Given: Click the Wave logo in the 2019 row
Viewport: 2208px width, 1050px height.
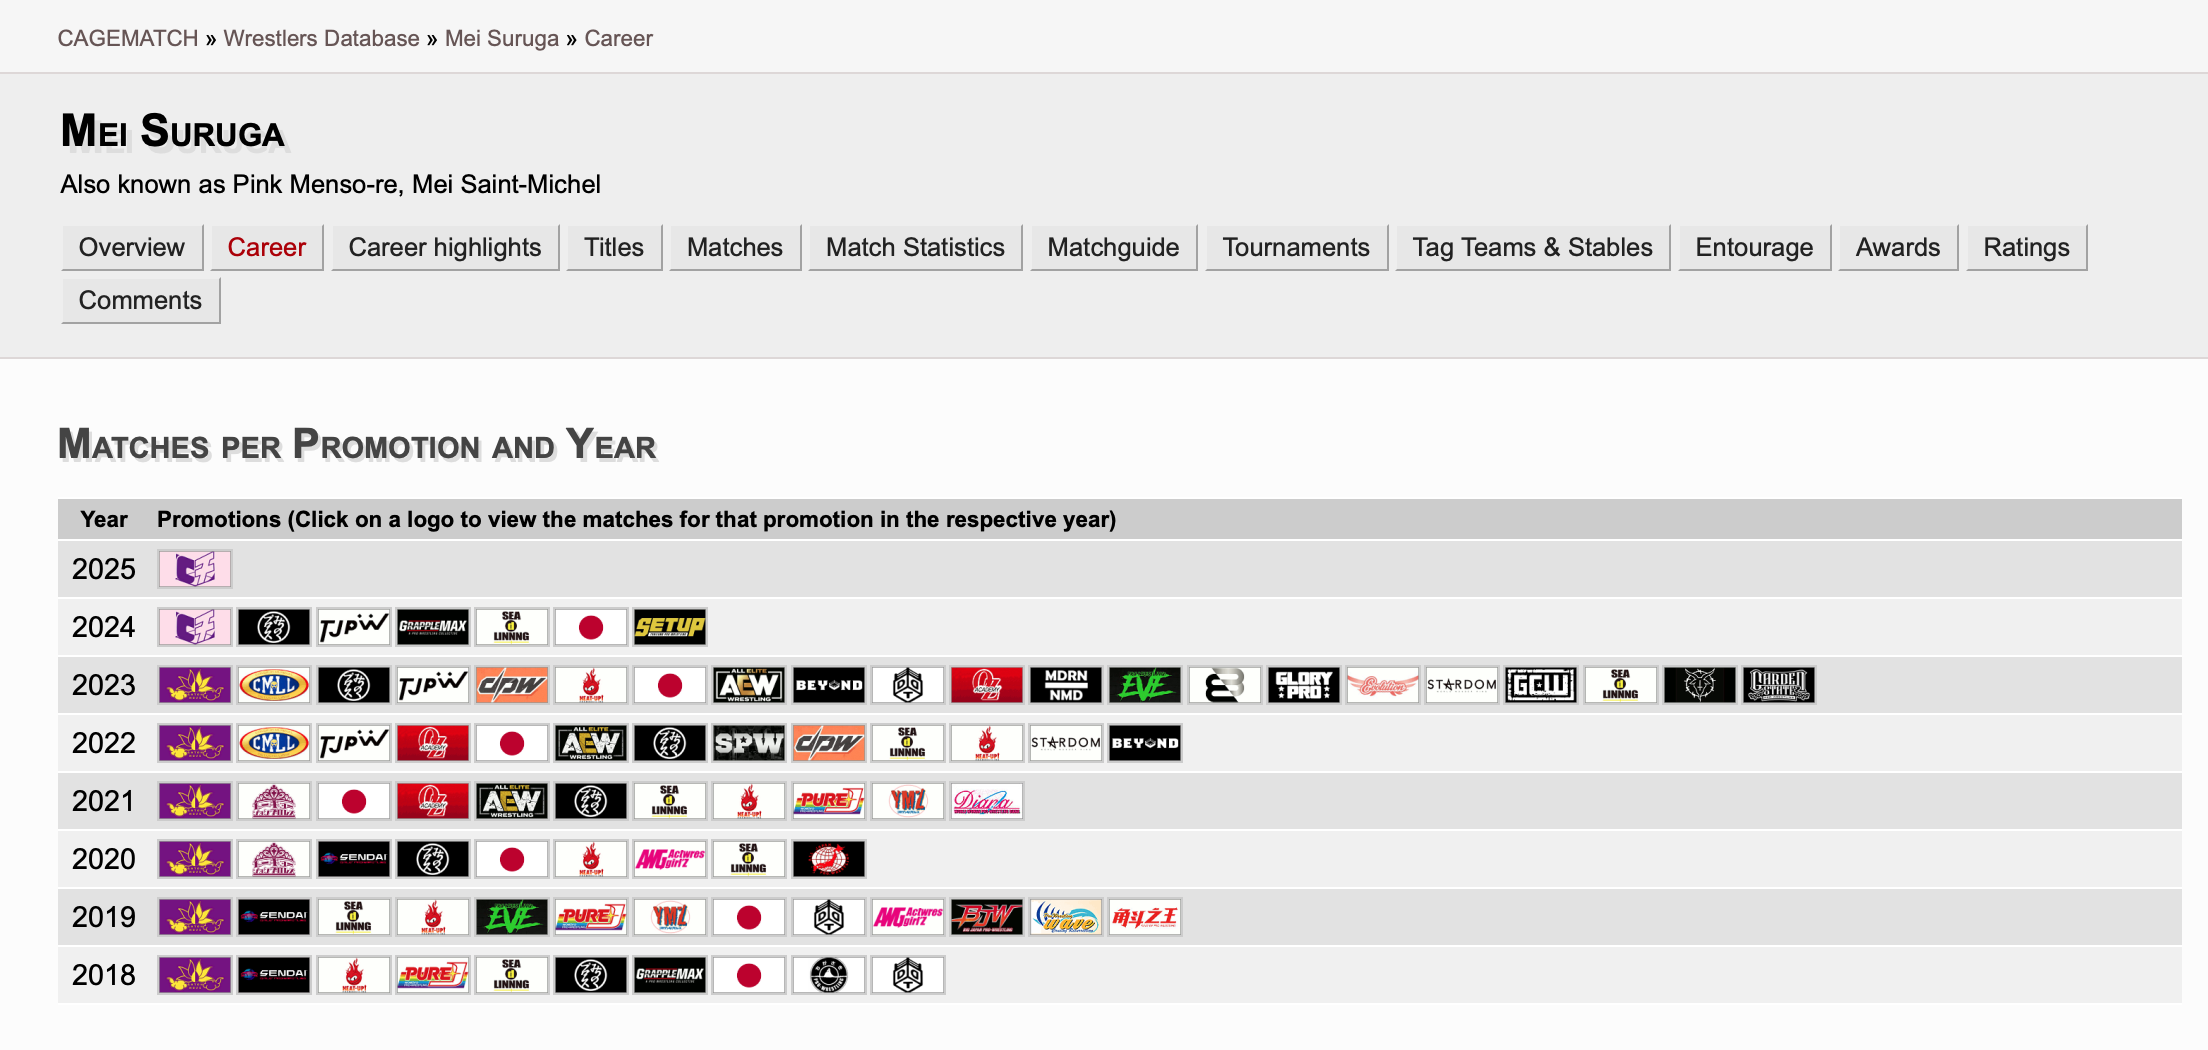Looking at the screenshot, I should (x=1066, y=917).
